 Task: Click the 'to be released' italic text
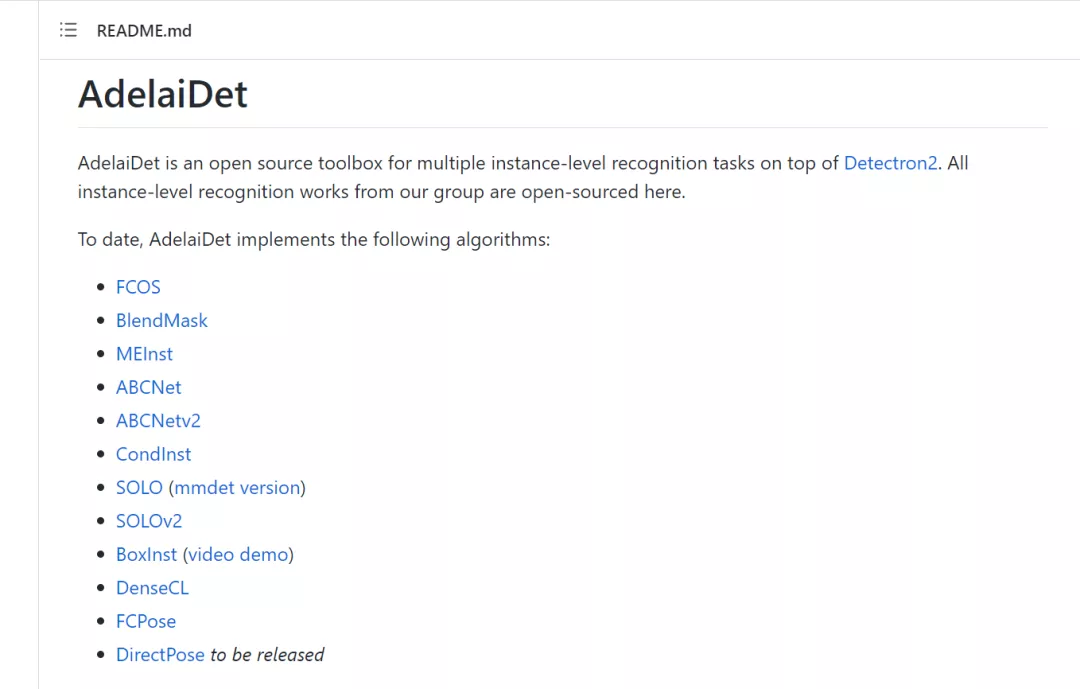pyautogui.click(x=267, y=655)
